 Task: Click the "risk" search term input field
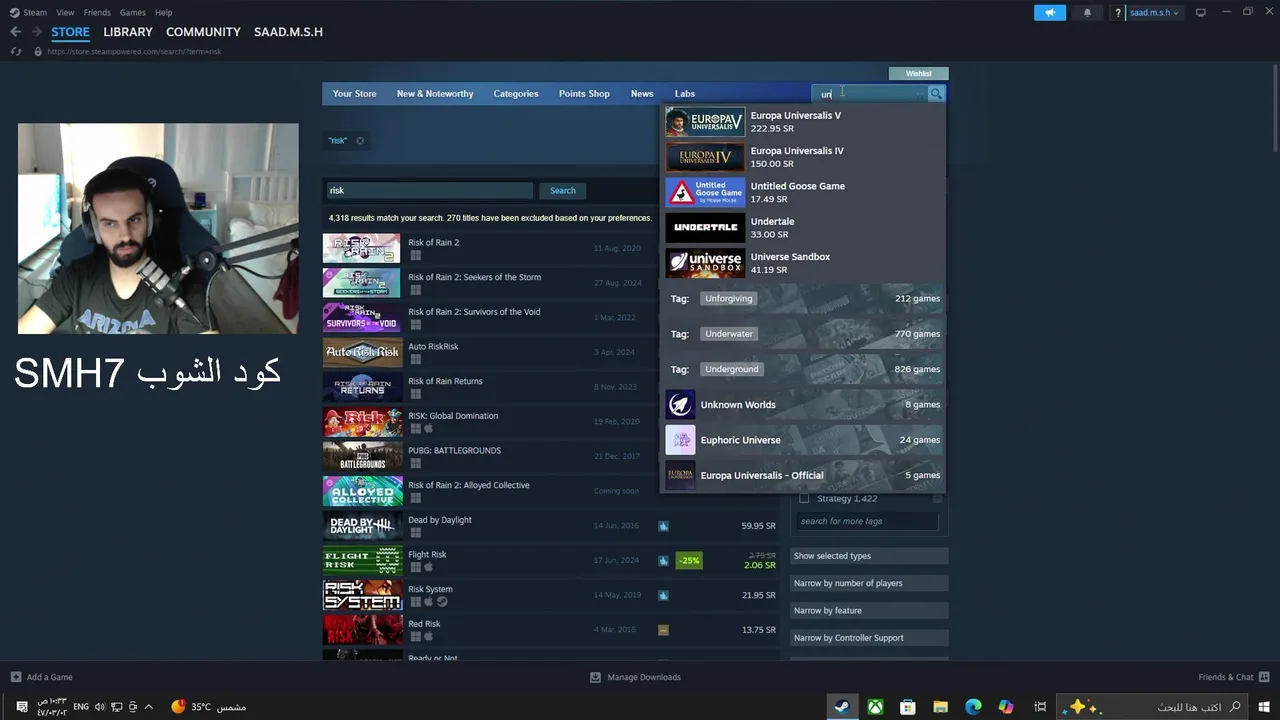[430, 190]
